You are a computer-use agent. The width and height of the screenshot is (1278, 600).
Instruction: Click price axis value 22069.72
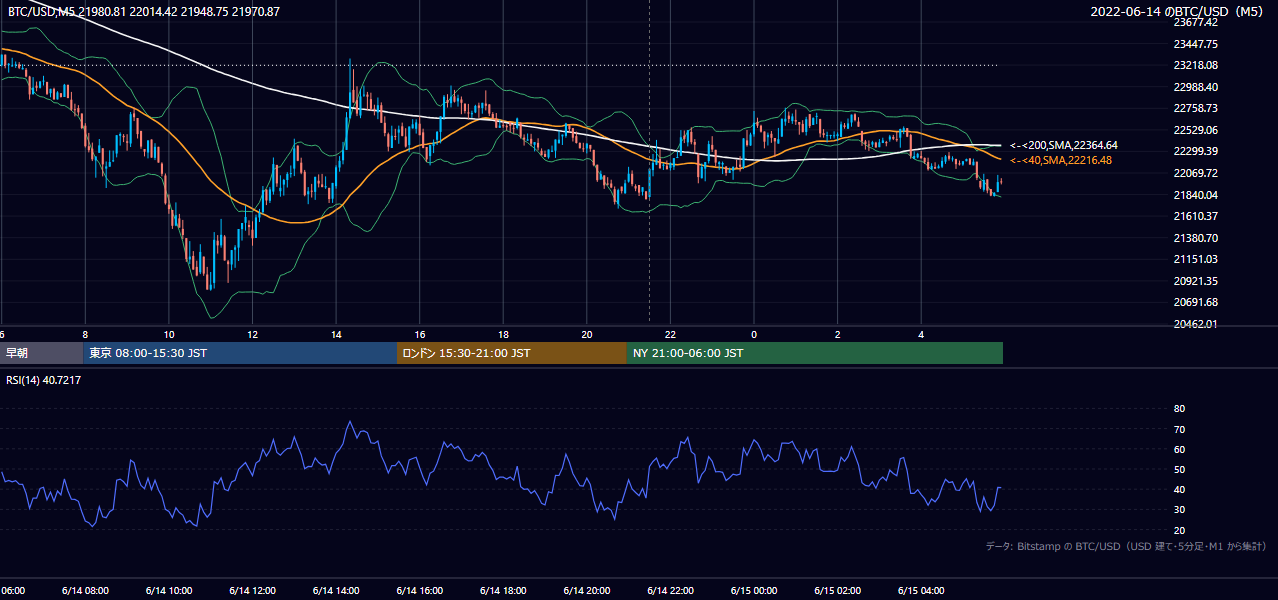1195,173
